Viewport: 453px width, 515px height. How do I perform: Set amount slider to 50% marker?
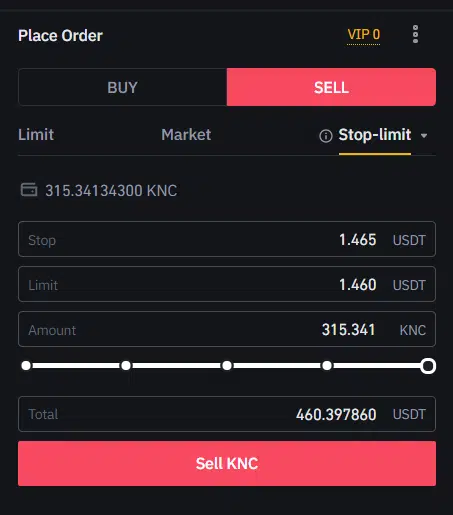(x=227, y=366)
